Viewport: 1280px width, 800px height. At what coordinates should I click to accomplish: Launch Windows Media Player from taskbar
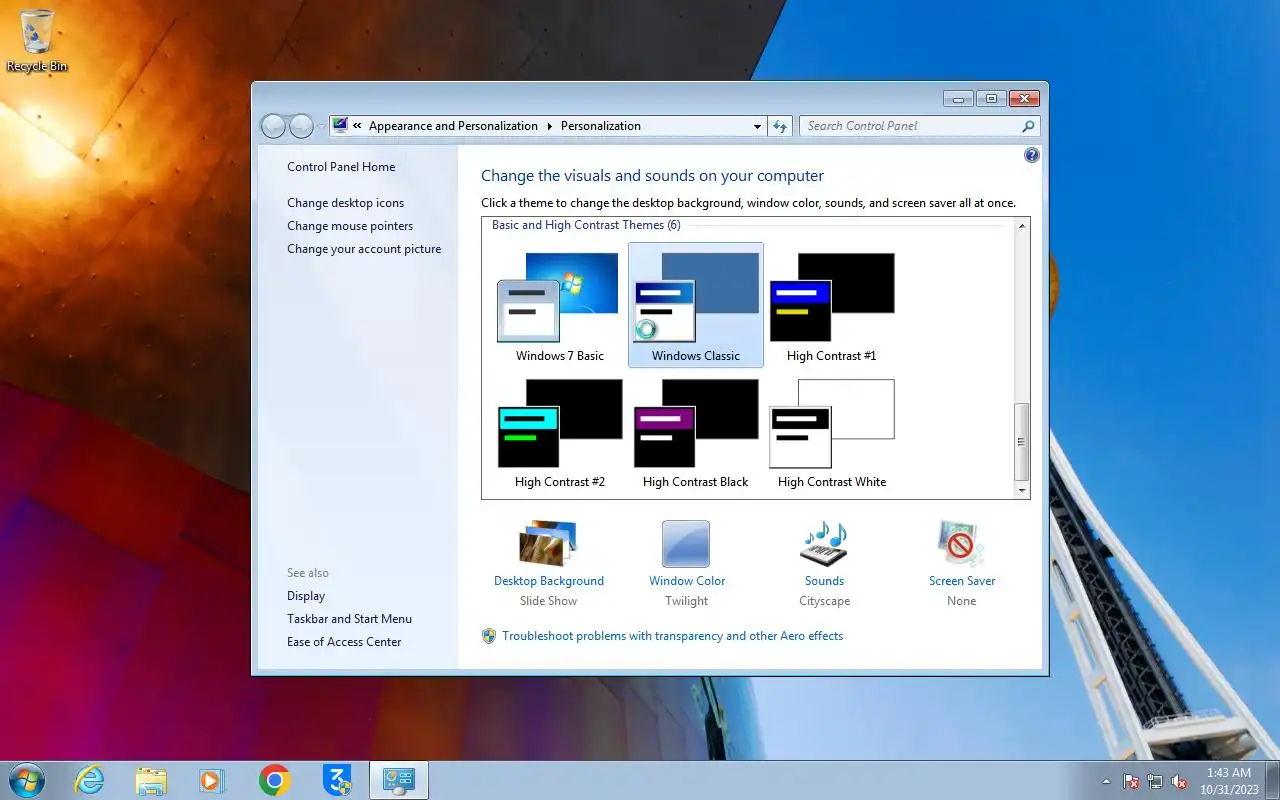click(212, 780)
